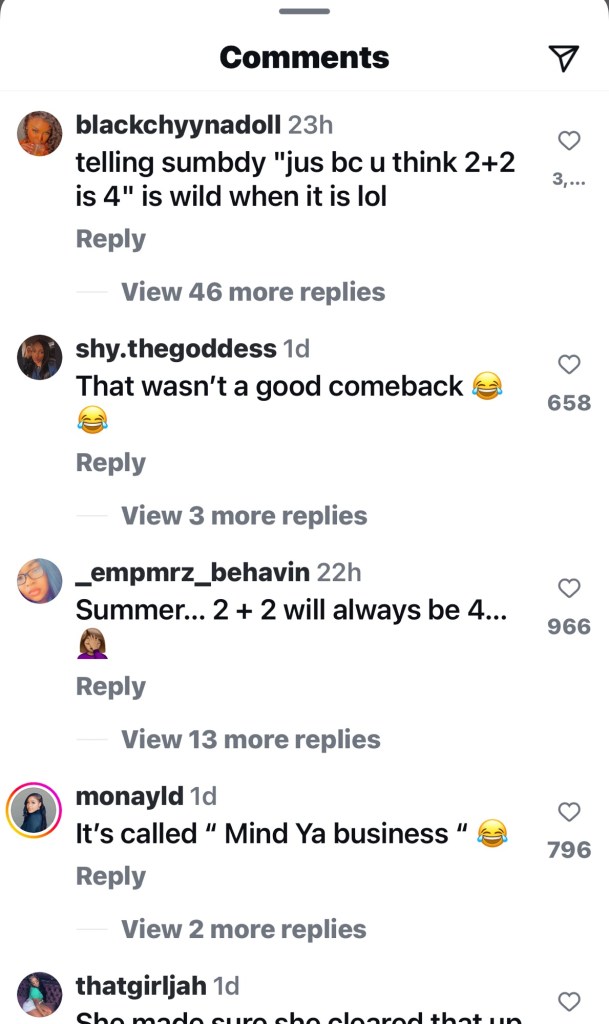Tap the heart next to thatgirljah's comment
The height and width of the screenshot is (1024, 609).
[x=569, y=1001]
